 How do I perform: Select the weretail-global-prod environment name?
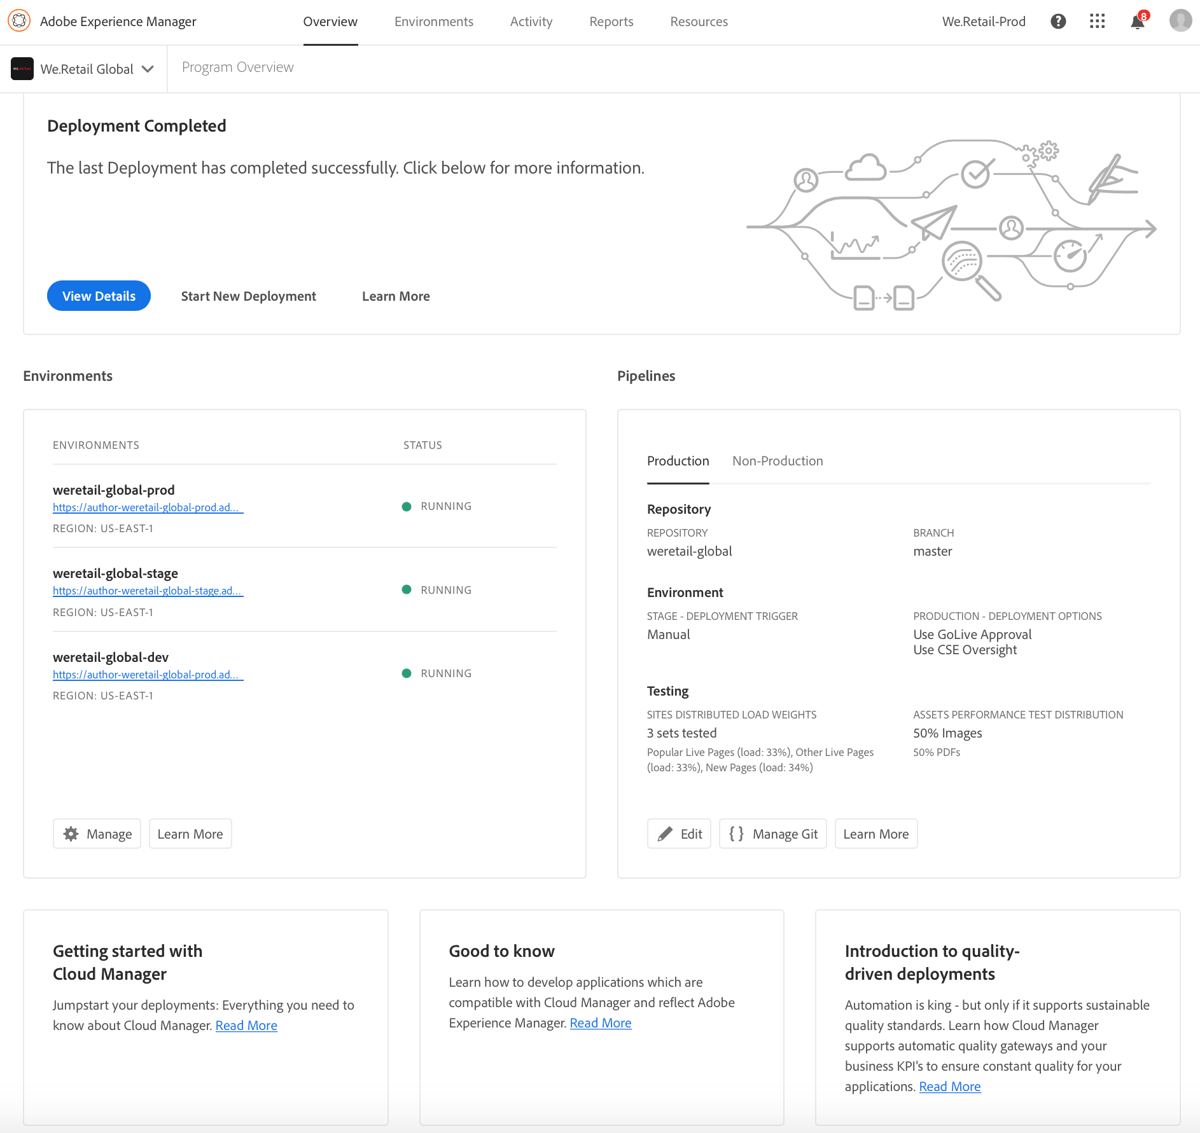coord(114,490)
